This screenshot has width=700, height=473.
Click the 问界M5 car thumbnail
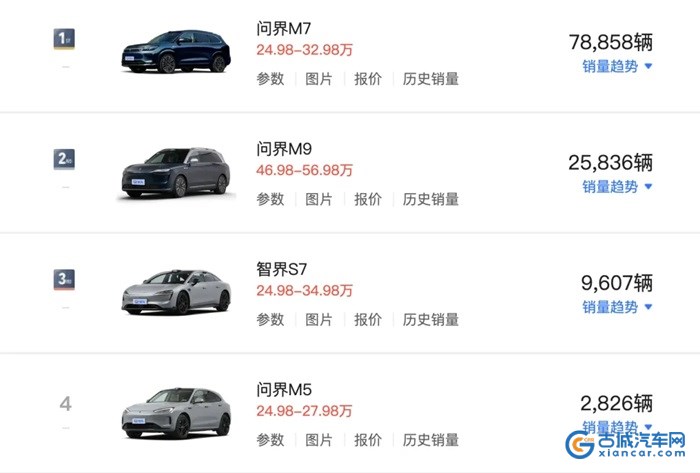pos(176,411)
